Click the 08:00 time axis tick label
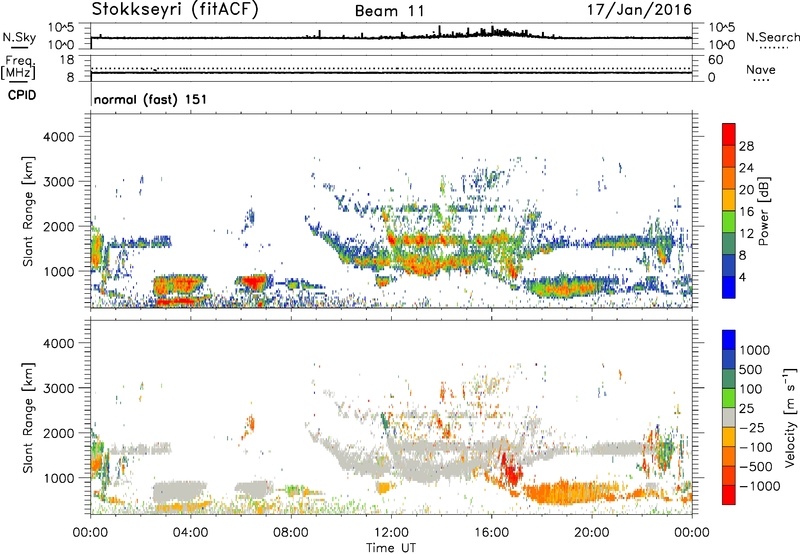Viewport: 800px width, 554px height. point(291,533)
